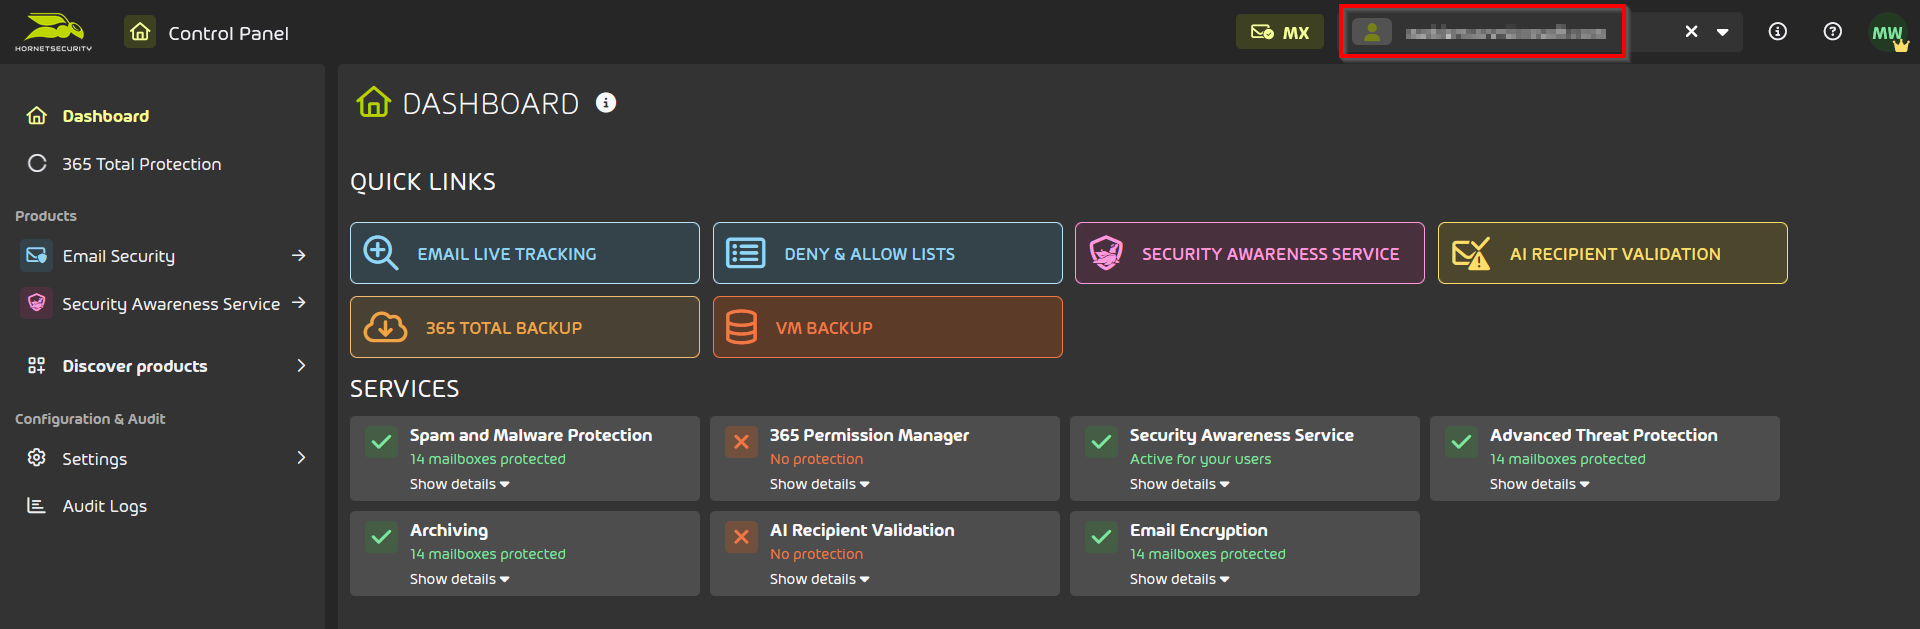Screen dimensions: 1920x629
Task: Click the Audit Logs list icon
Action: (x=37, y=505)
